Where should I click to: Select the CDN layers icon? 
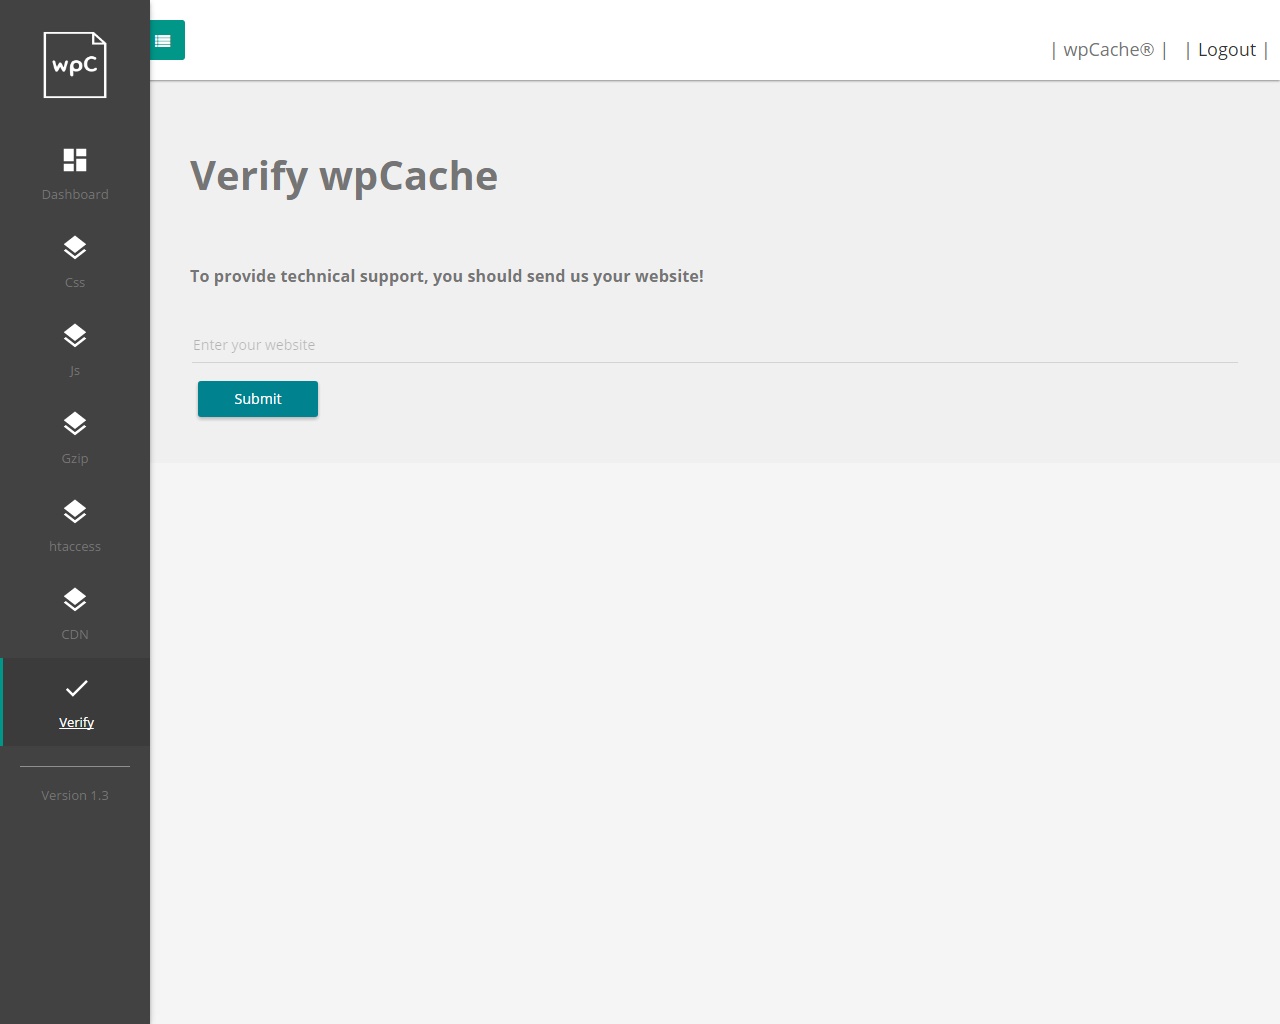75,600
